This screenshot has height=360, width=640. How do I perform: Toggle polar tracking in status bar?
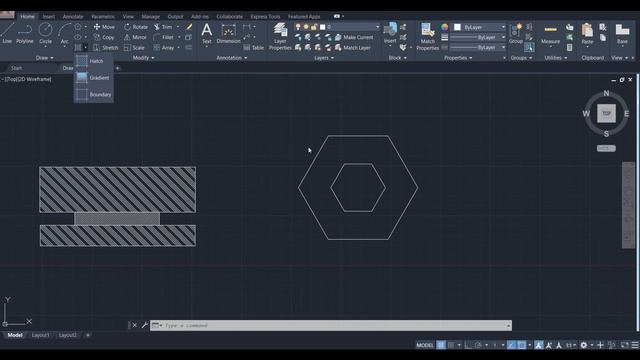pos(478,345)
